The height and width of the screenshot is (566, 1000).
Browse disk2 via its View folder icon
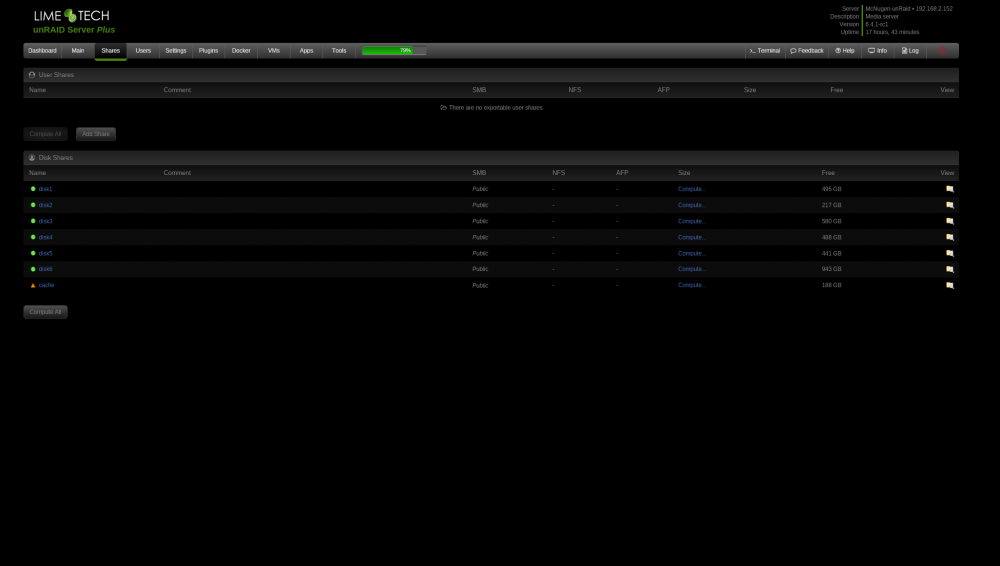point(950,205)
